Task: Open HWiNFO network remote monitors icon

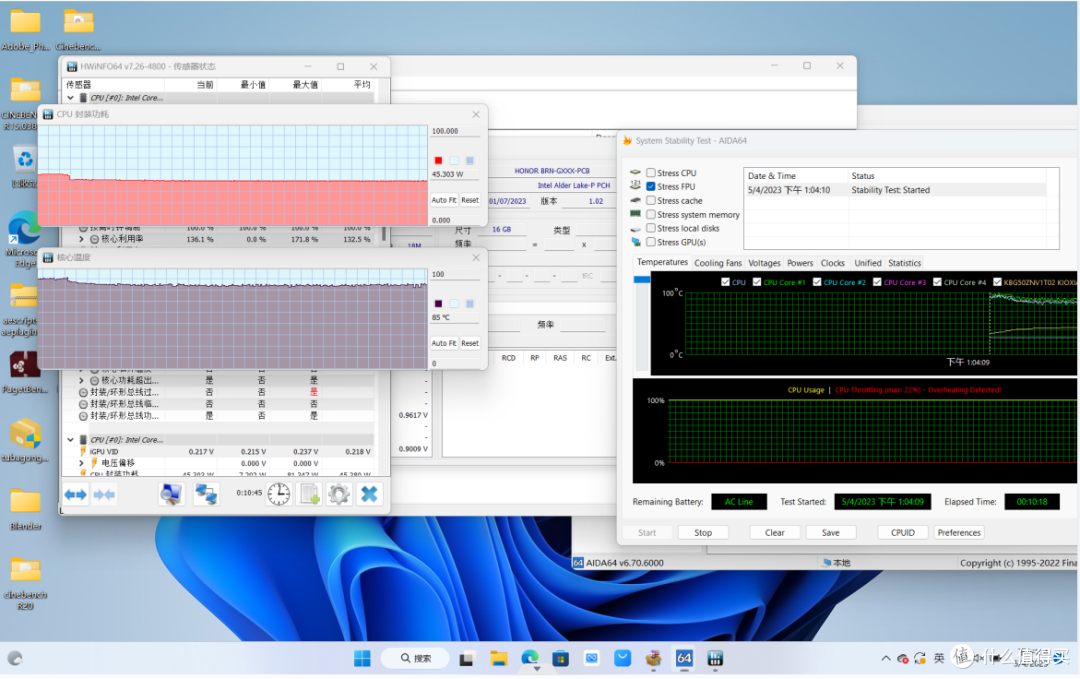Action: pyautogui.click(x=206, y=494)
